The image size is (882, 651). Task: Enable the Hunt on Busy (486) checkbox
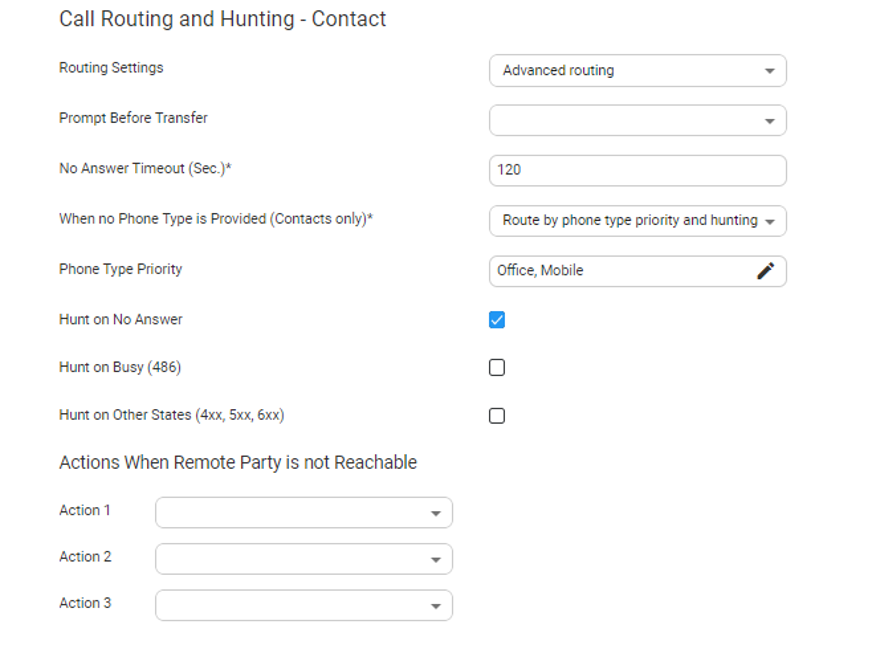(x=497, y=368)
